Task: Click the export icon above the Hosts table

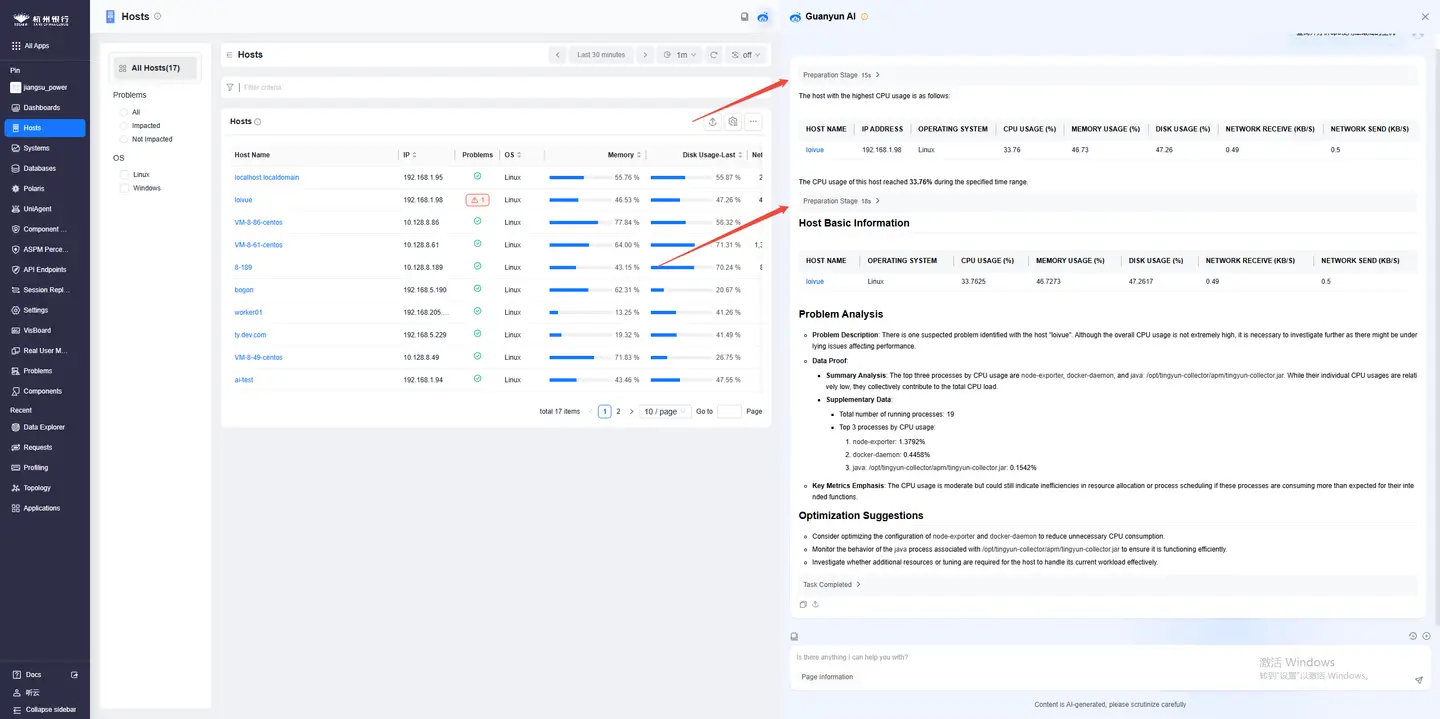Action: [x=712, y=121]
